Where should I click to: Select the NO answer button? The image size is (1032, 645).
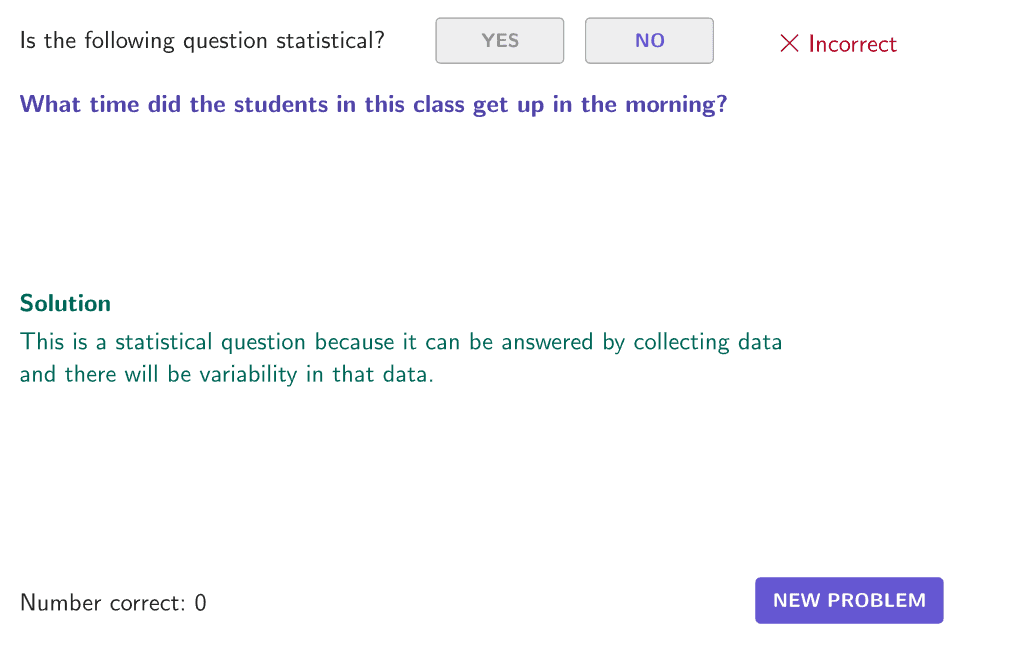[x=649, y=41]
